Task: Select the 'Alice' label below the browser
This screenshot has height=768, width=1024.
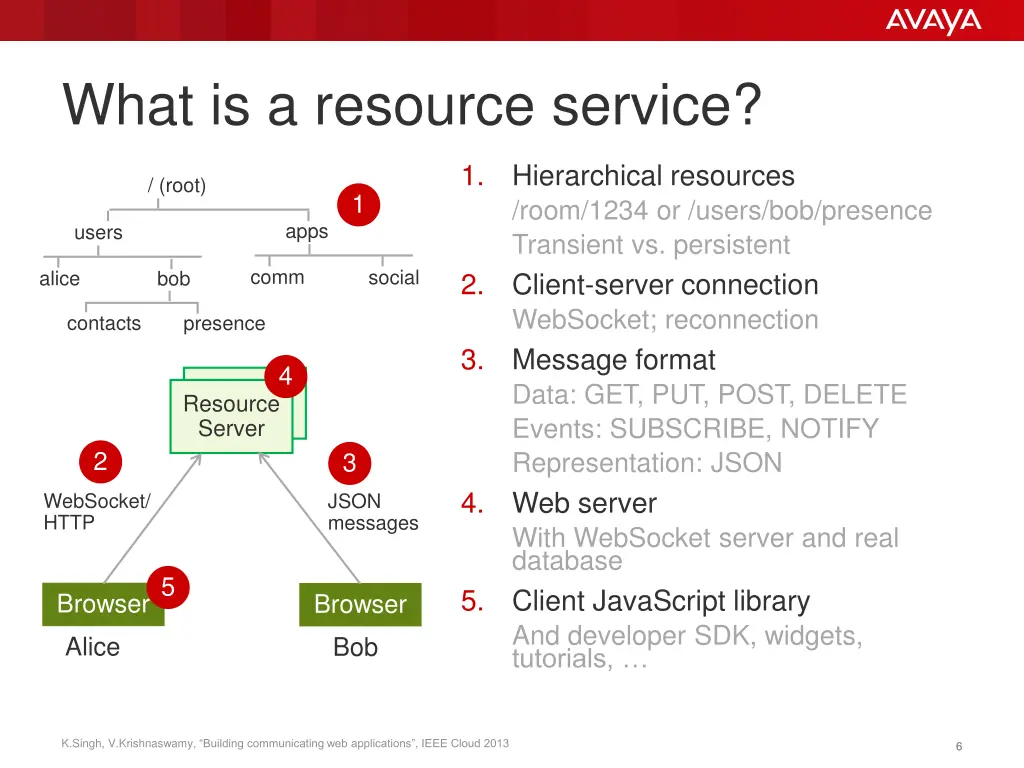Action: pyautogui.click(x=93, y=647)
